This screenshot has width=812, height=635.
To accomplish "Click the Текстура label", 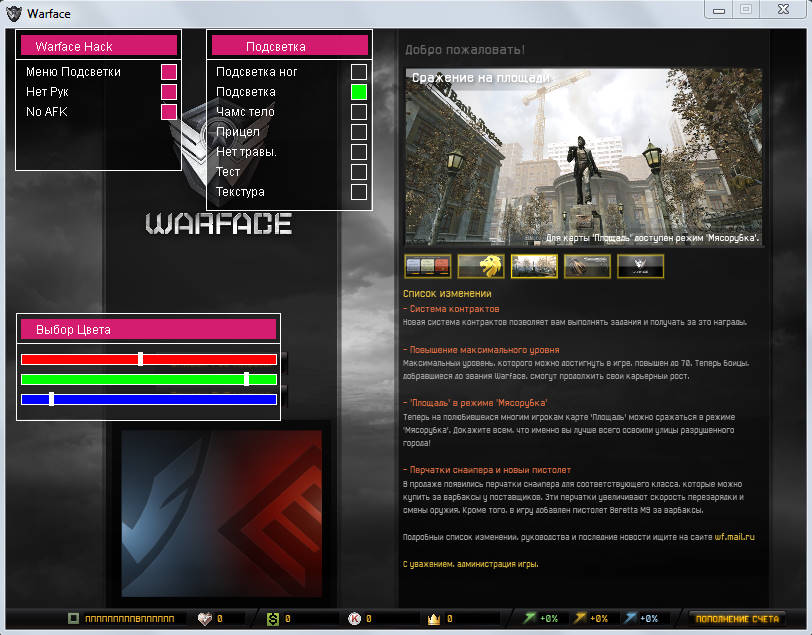I will pos(240,192).
